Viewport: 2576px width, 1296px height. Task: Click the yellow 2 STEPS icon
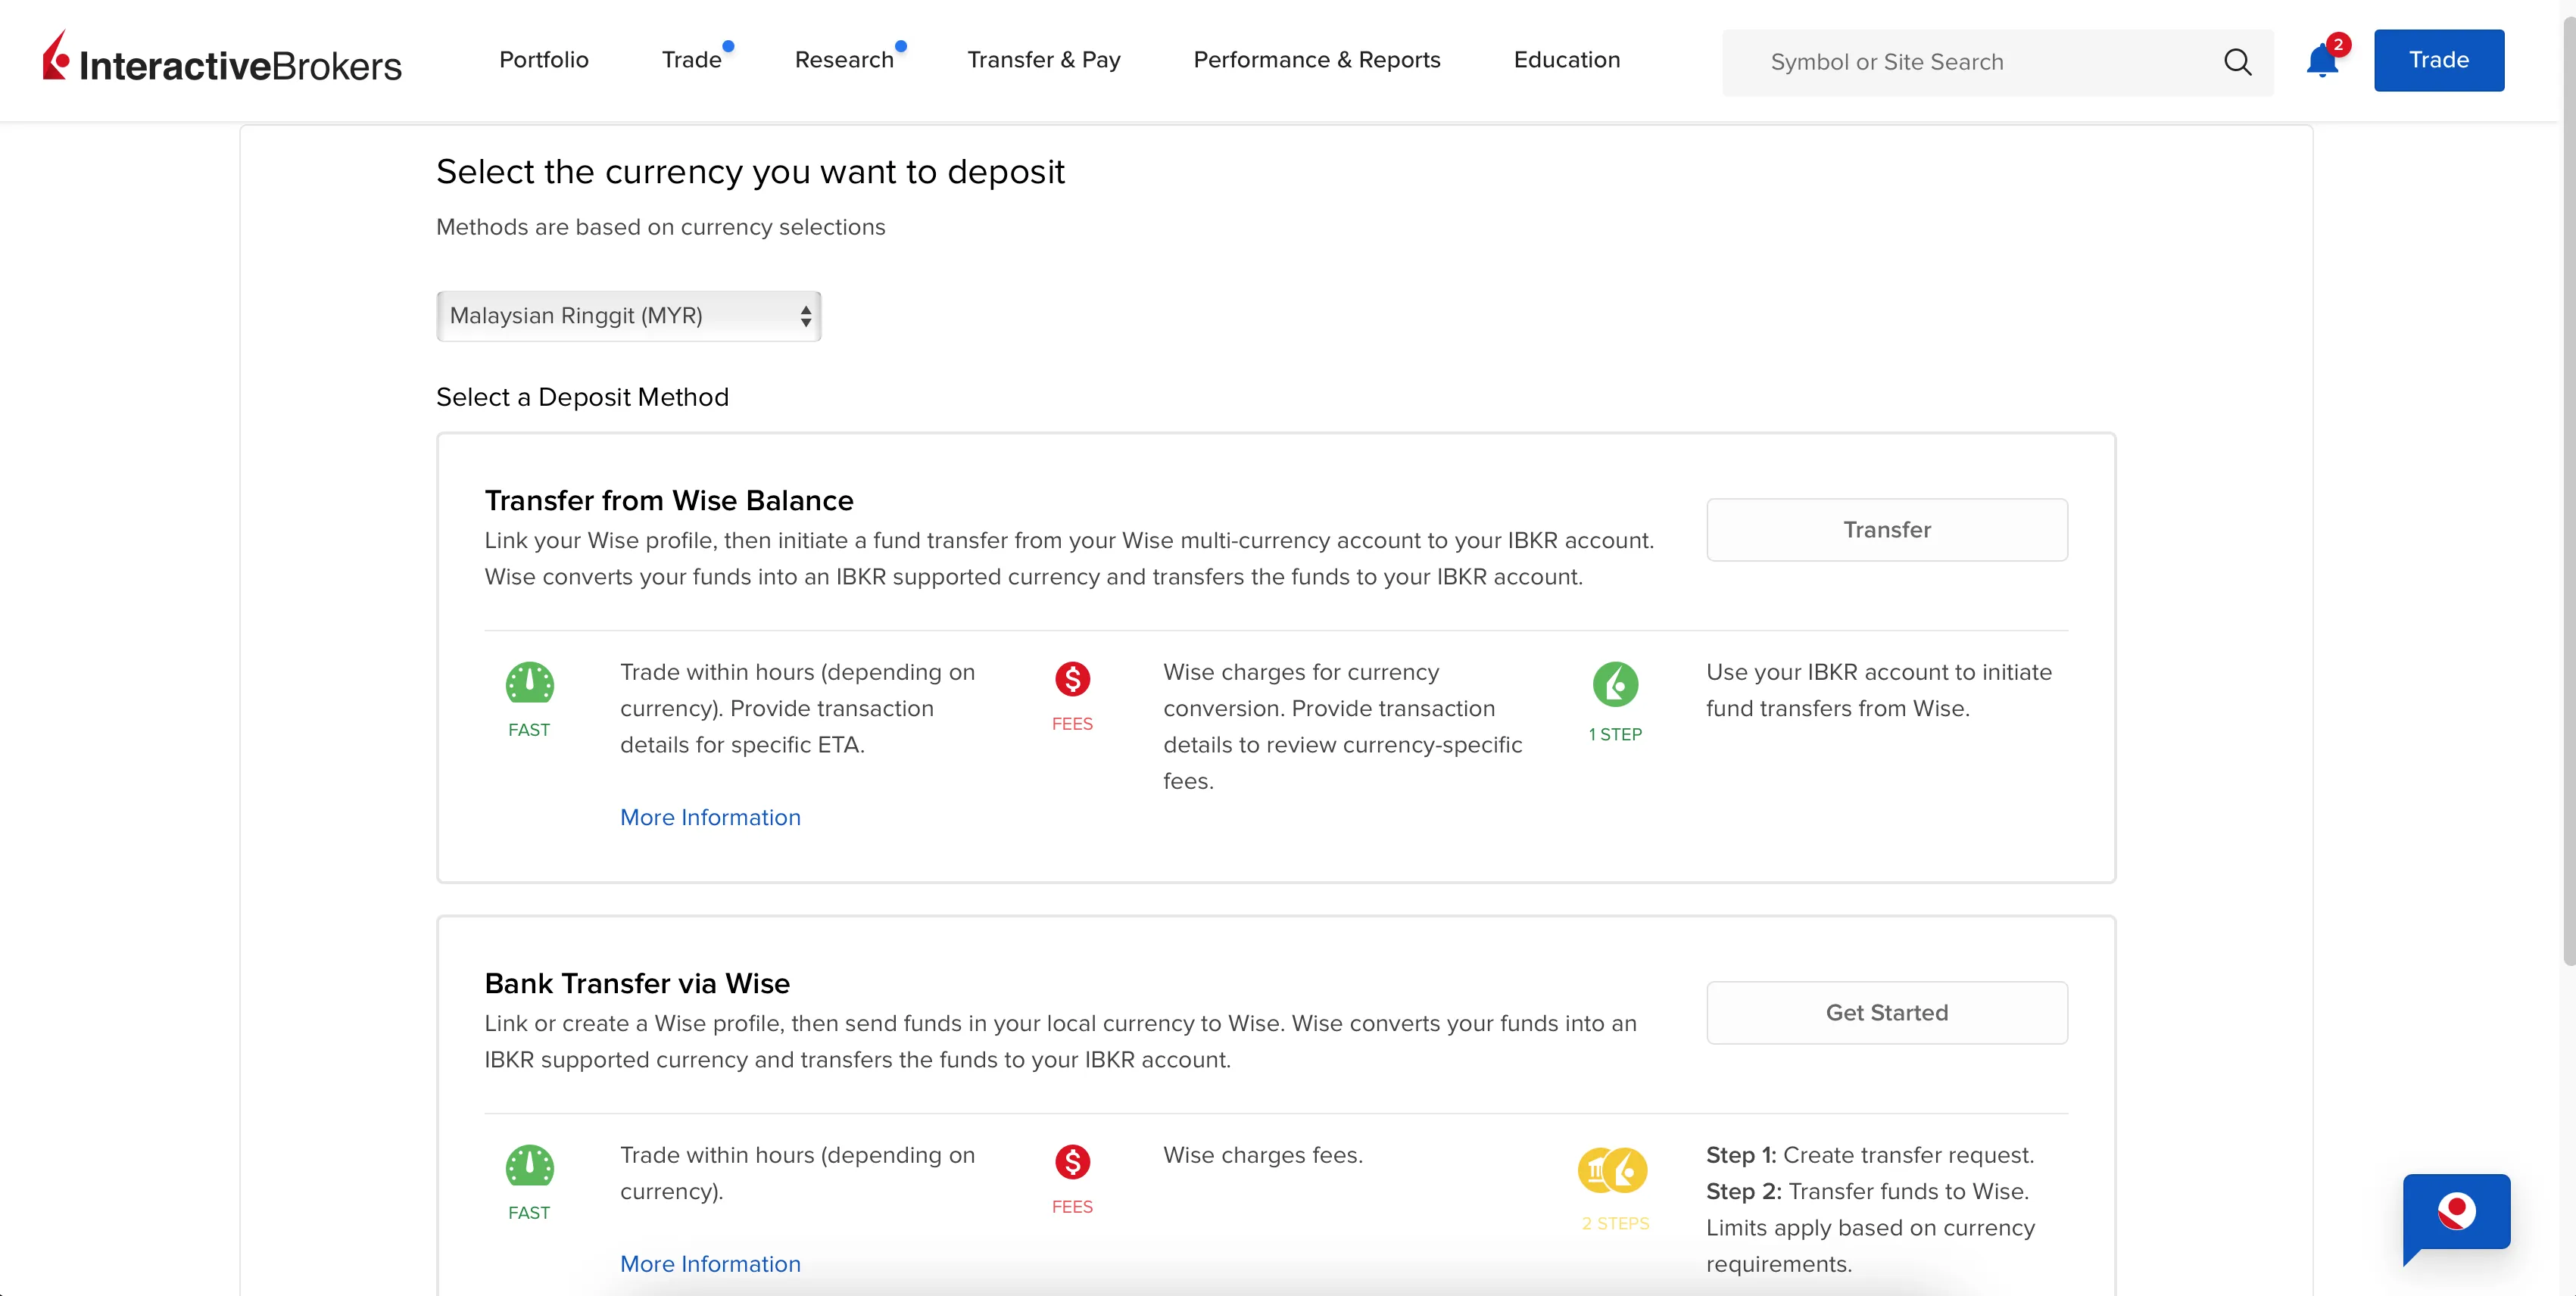[x=1612, y=1170]
